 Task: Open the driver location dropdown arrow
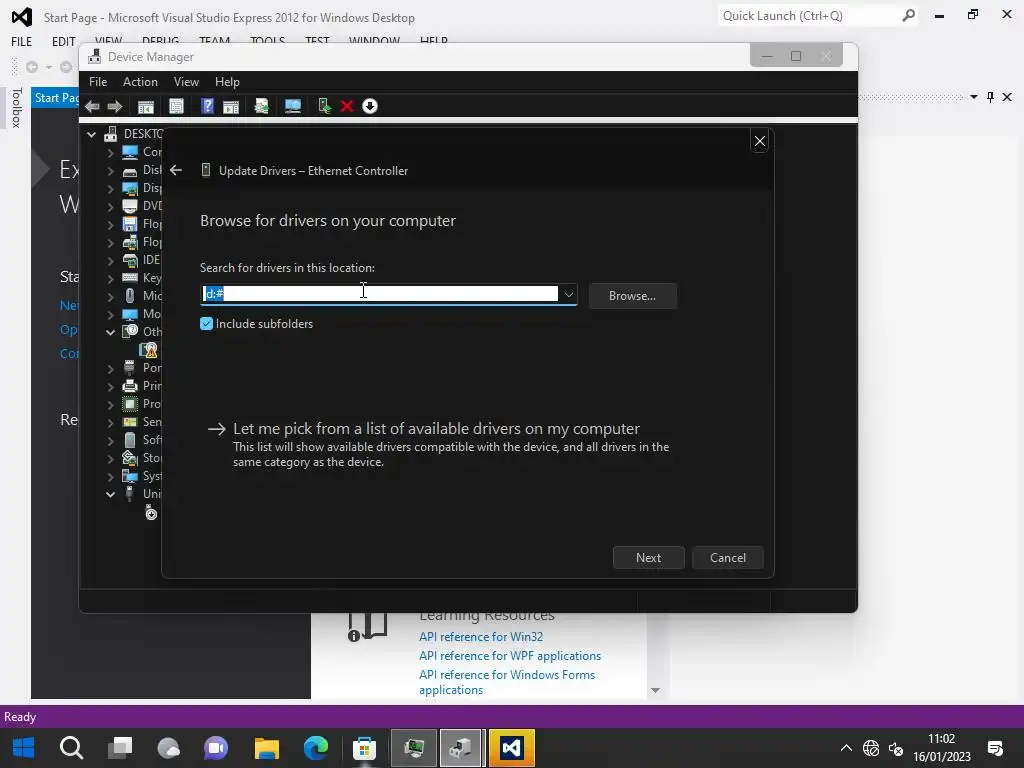click(569, 295)
